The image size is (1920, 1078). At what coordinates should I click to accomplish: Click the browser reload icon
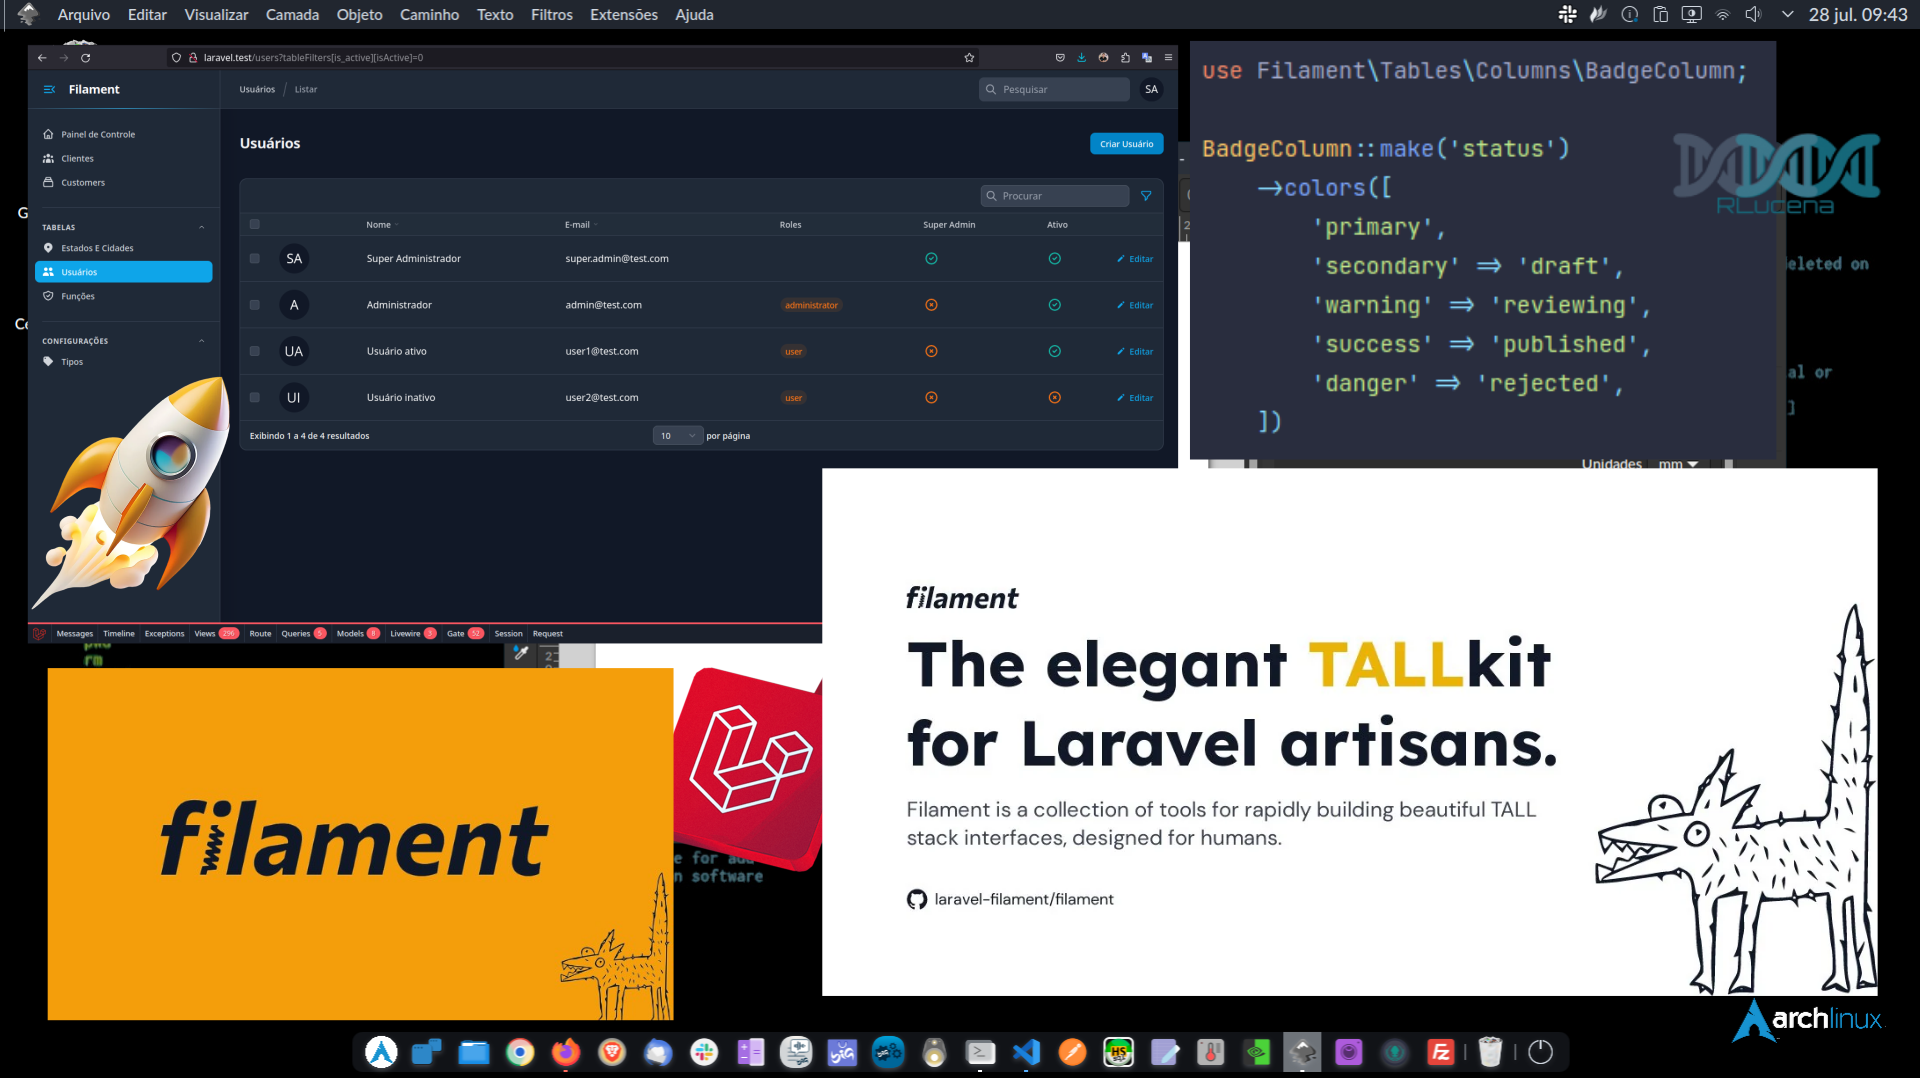tap(86, 58)
